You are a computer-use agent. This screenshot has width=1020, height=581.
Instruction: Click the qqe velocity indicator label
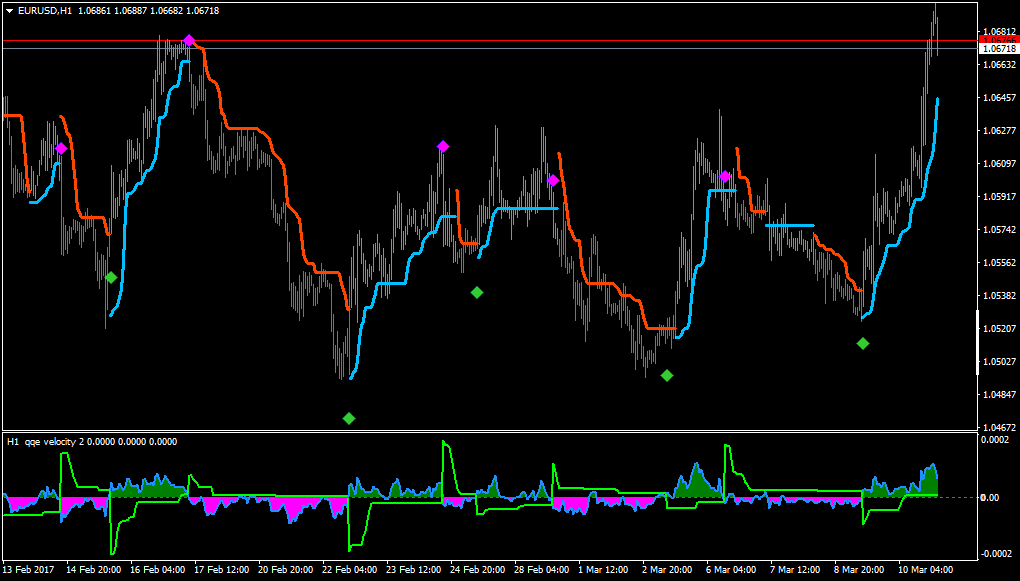click(x=92, y=441)
